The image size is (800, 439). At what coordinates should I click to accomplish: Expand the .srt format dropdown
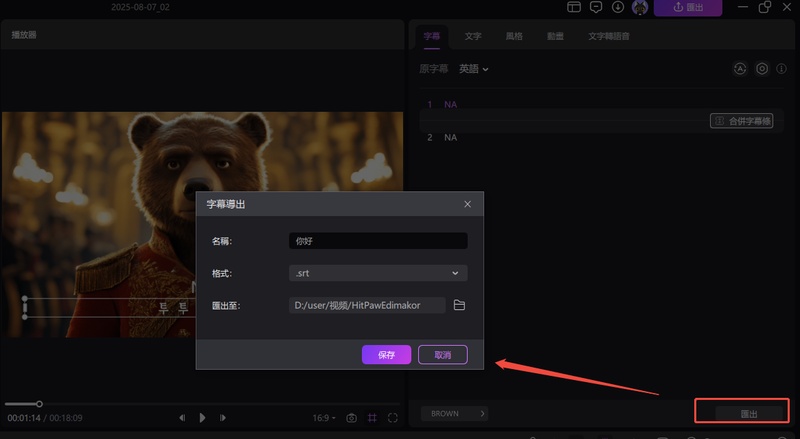(x=378, y=273)
